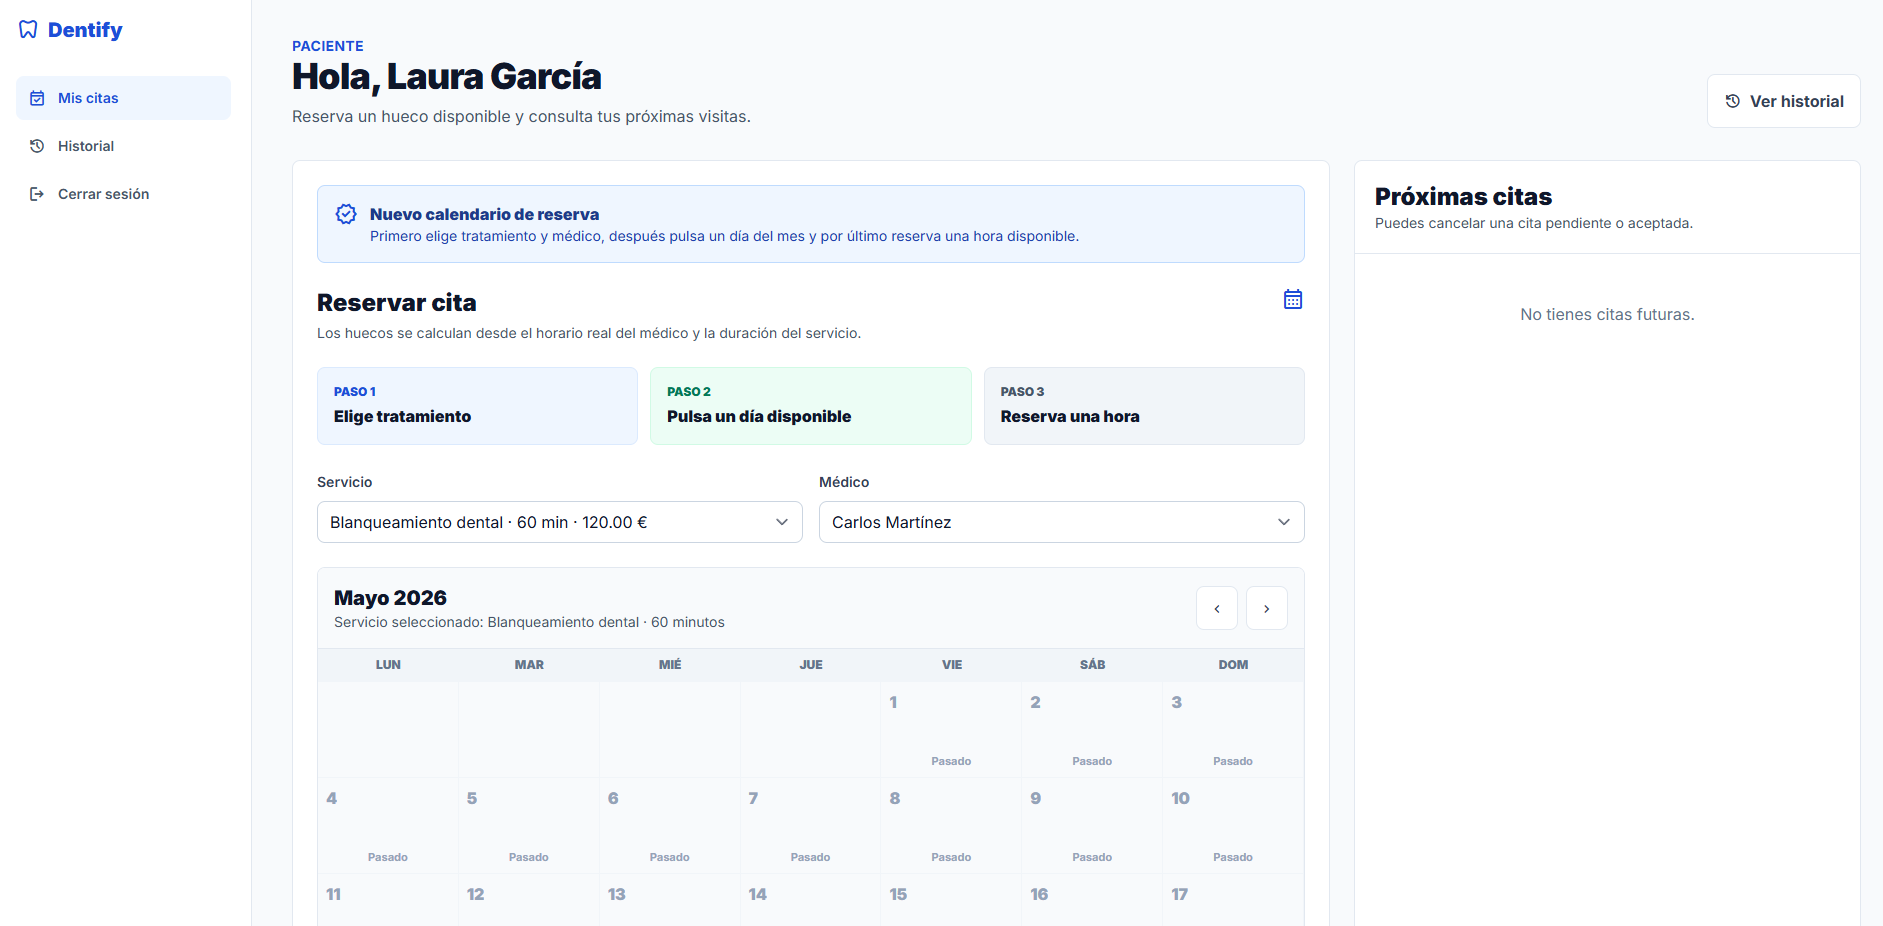This screenshot has width=1883, height=926.
Task: Click the Cerrar sesión logout icon
Action: click(37, 194)
